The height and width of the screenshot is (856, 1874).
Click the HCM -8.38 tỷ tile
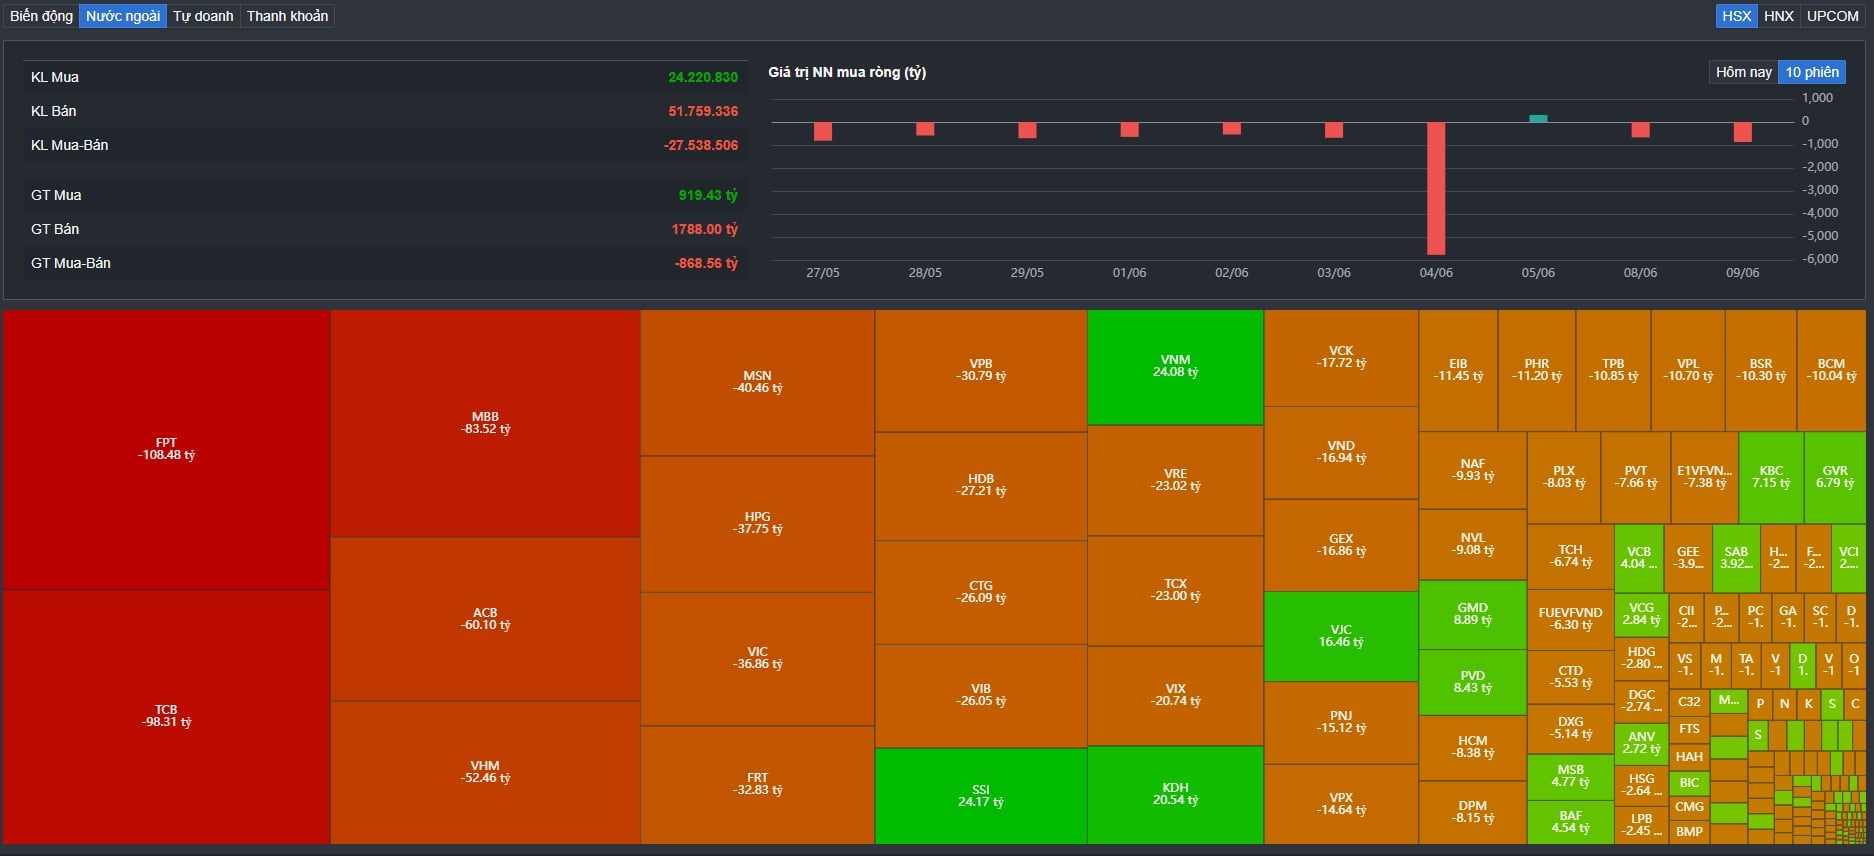tap(1473, 747)
